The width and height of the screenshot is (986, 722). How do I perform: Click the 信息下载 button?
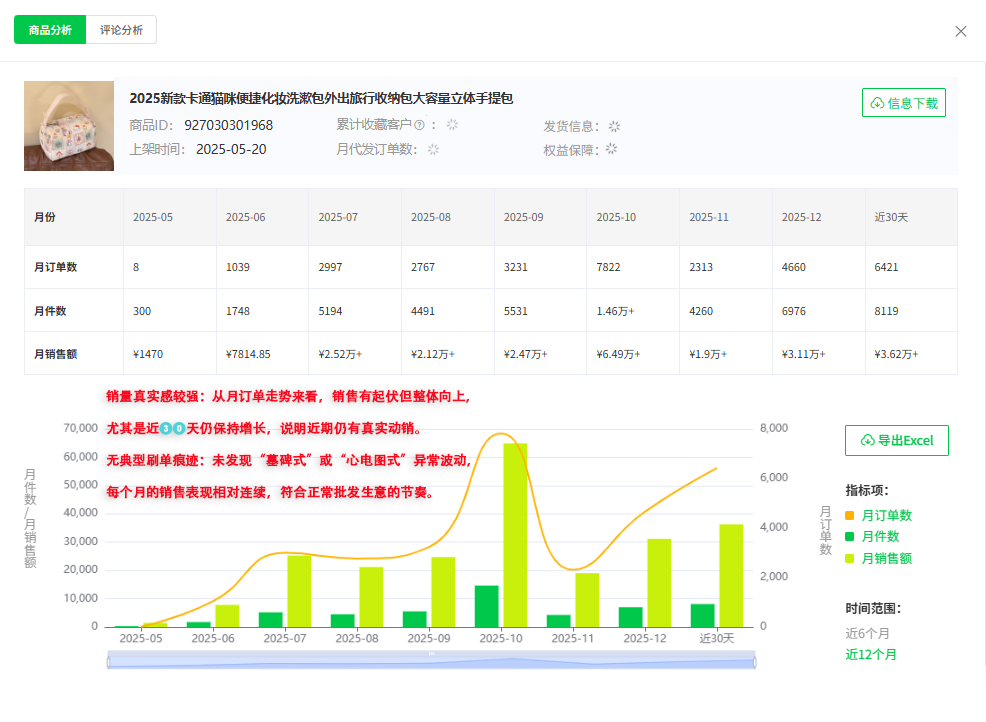coord(903,103)
